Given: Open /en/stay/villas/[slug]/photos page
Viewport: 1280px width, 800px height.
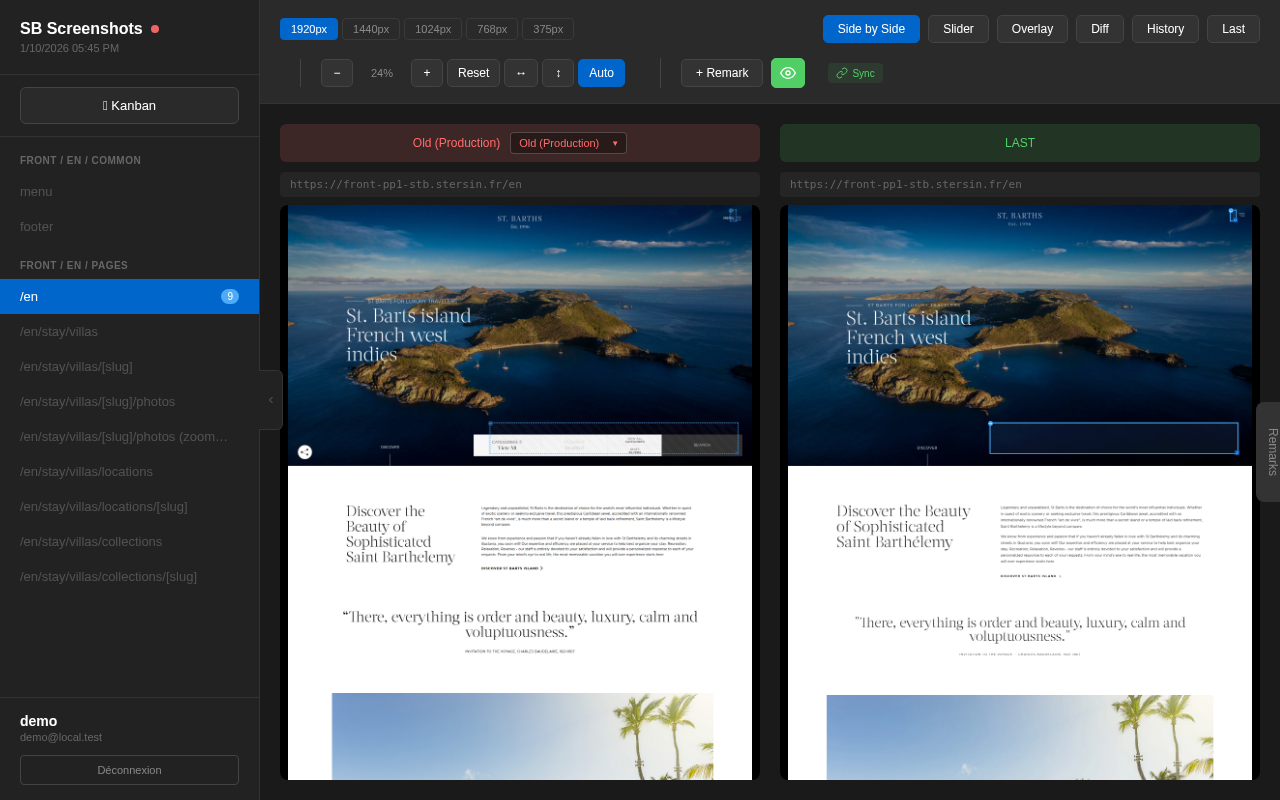Looking at the screenshot, I should pos(129,402).
